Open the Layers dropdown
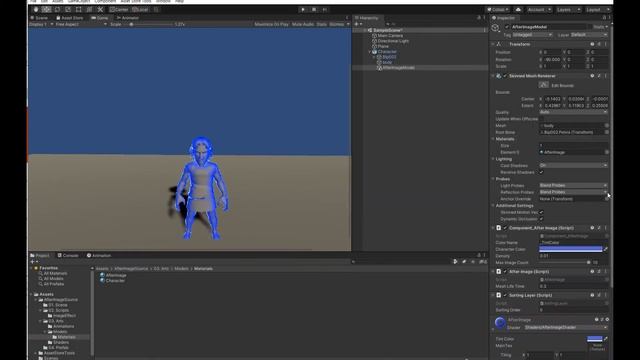 click(568, 9)
